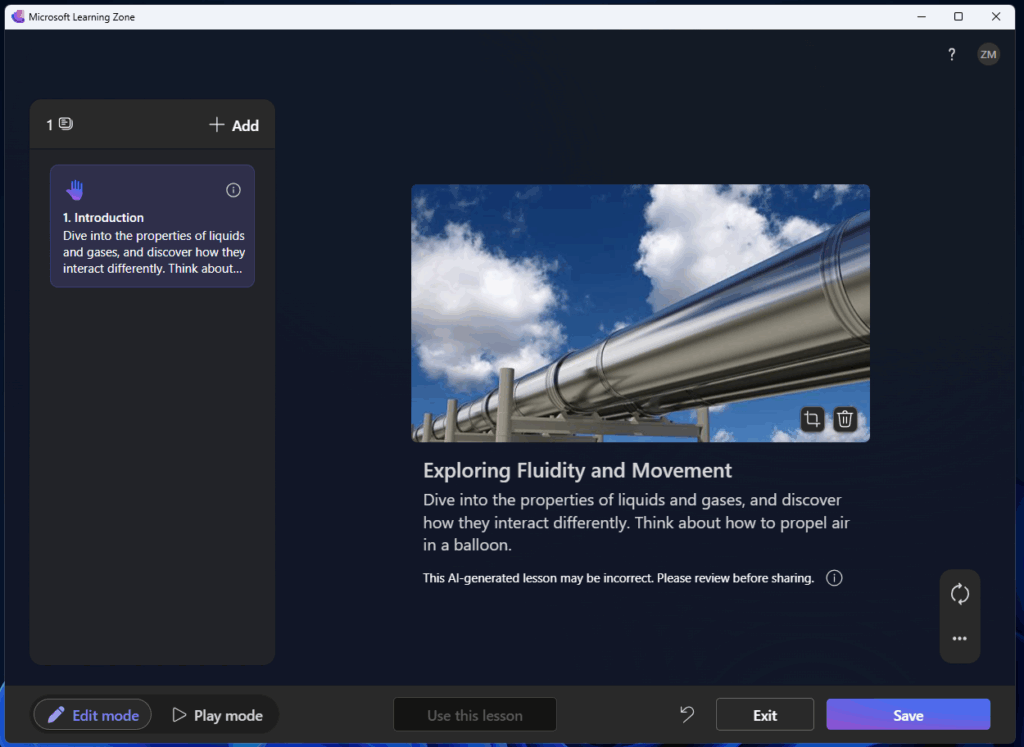Edit the title Exploring Fluidity and Movement
1024x747 pixels.
577,470
